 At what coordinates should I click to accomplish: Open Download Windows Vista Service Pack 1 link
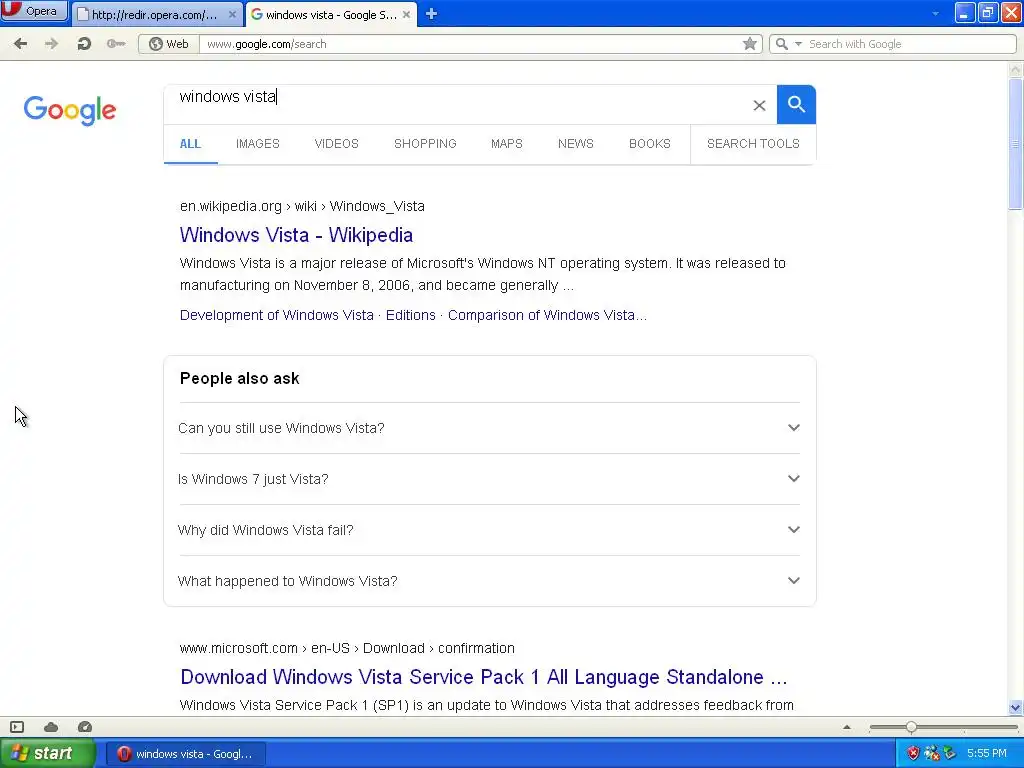(x=484, y=677)
